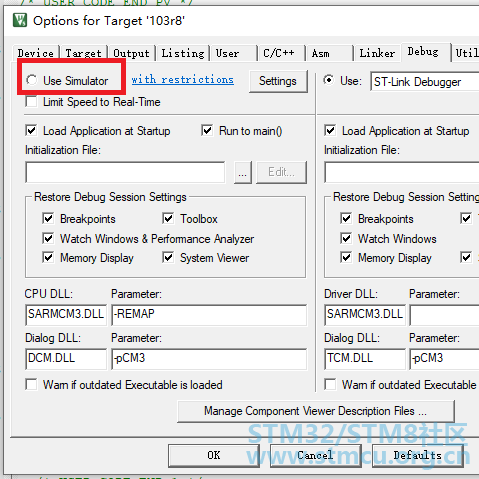
Task: Uncheck simulator Breakpoints checkbox
Action: [48, 219]
